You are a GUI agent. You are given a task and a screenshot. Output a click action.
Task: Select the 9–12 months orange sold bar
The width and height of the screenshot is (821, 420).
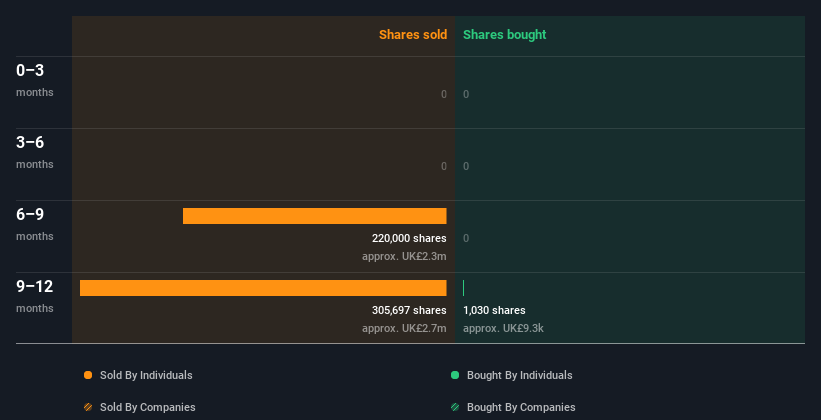click(263, 288)
